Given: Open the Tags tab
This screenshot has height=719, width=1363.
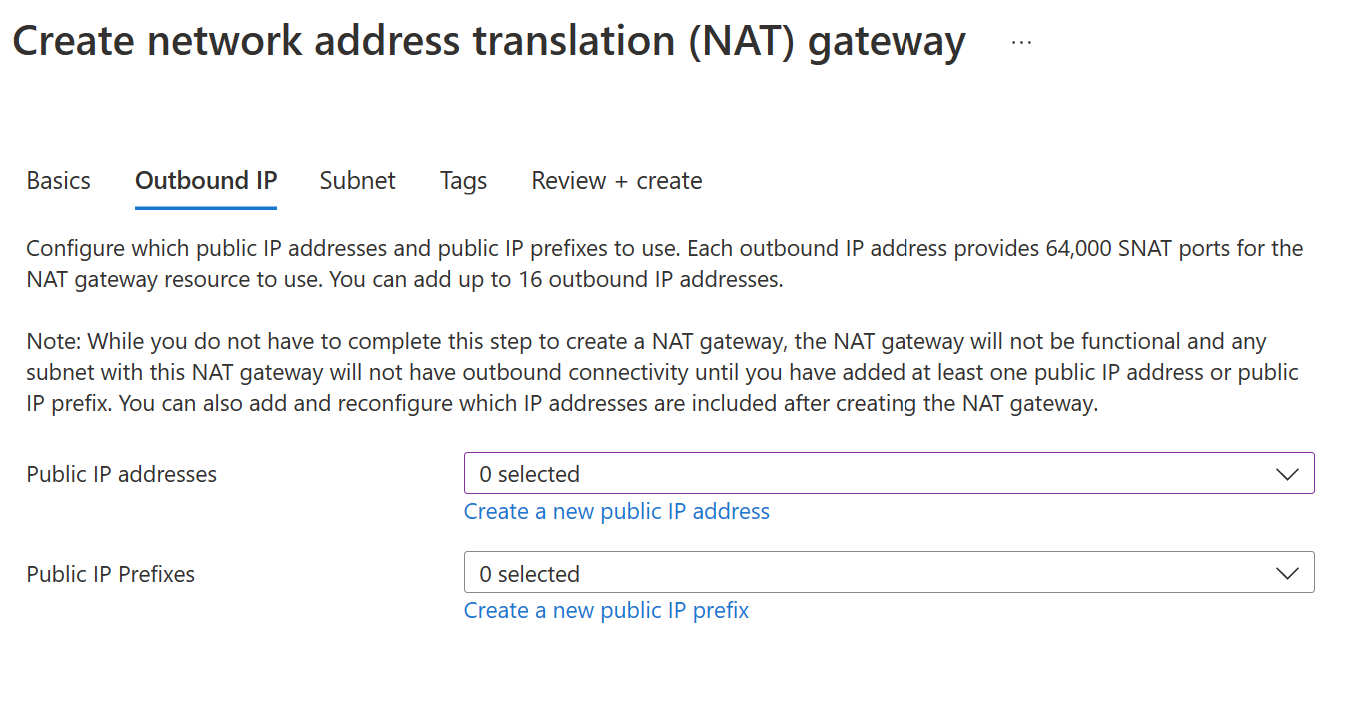Looking at the screenshot, I should coord(463,181).
